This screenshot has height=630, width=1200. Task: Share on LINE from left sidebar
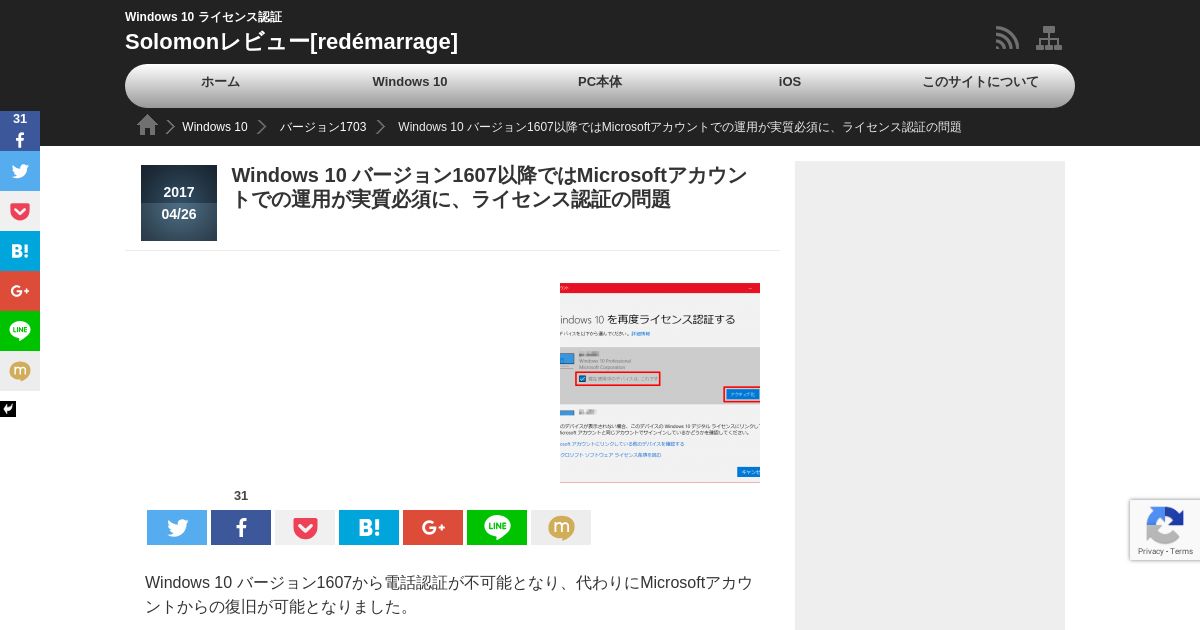20,331
